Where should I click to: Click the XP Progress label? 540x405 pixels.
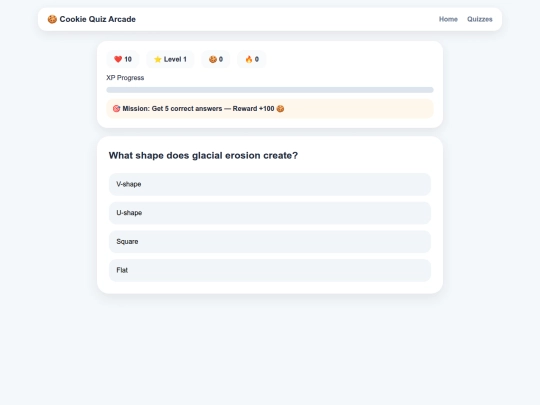coord(125,78)
